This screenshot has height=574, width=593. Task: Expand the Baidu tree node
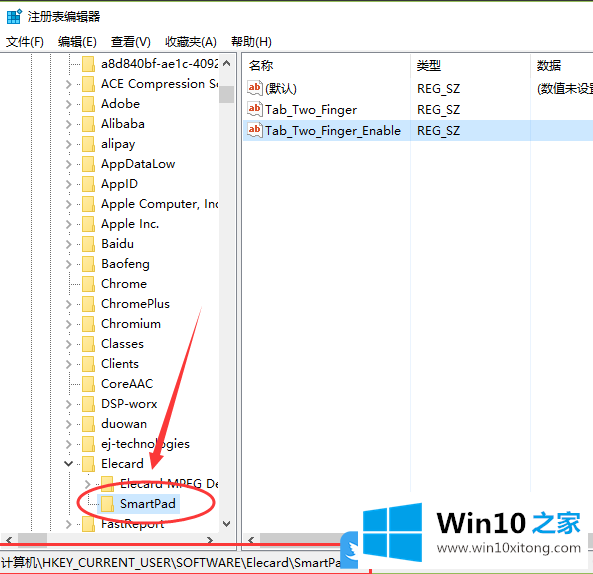point(68,244)
